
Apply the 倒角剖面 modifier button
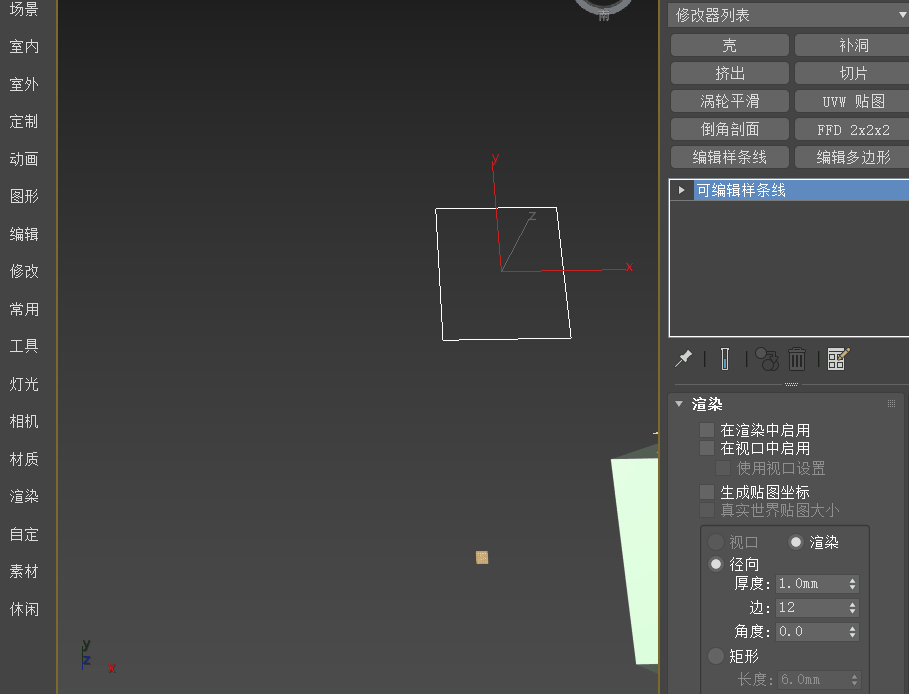tap(729, 129)
